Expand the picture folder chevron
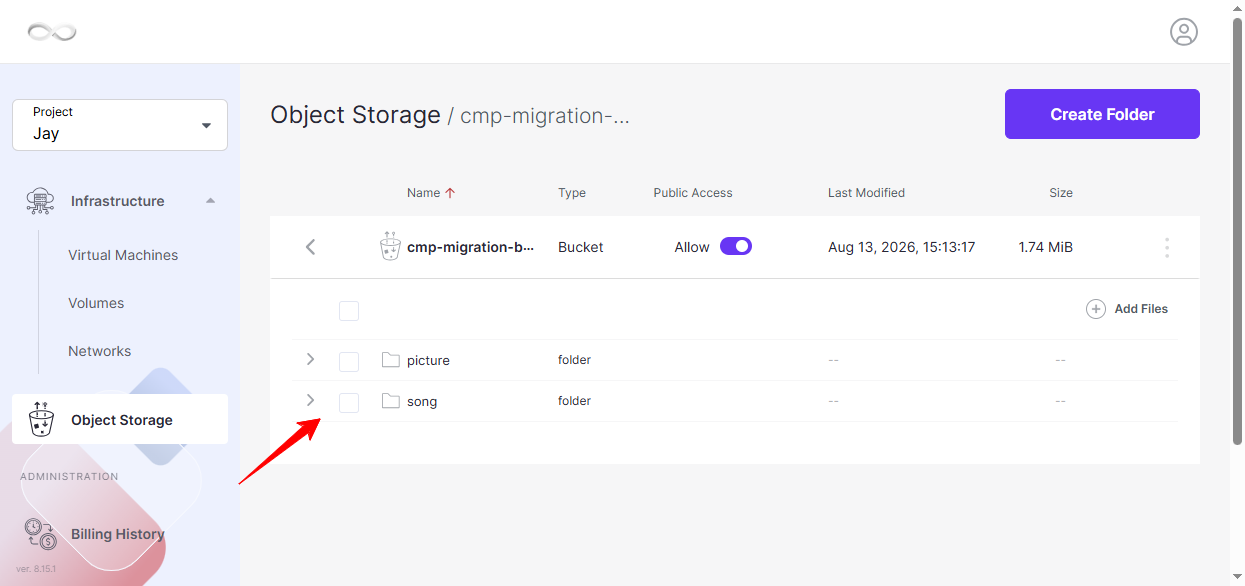The image size is (1245, 586). point(310,359)
